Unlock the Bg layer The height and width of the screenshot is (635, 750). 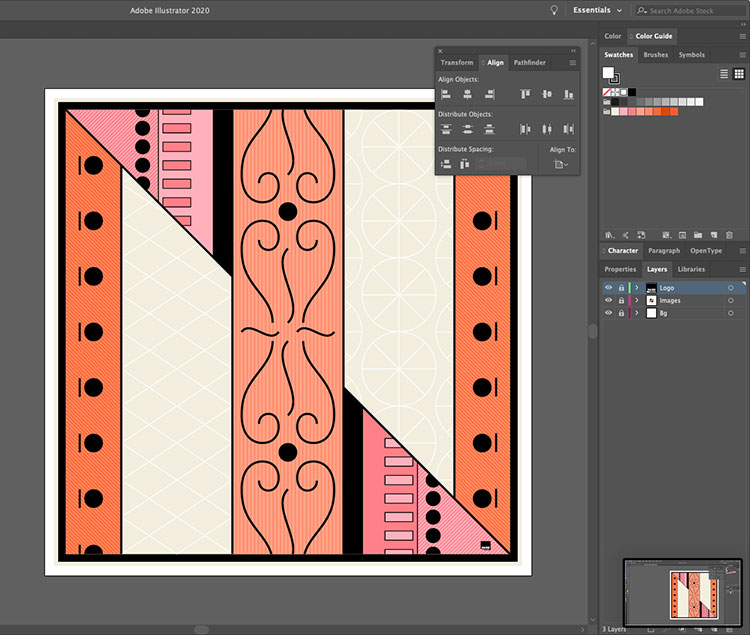click(x=621, y=314)
